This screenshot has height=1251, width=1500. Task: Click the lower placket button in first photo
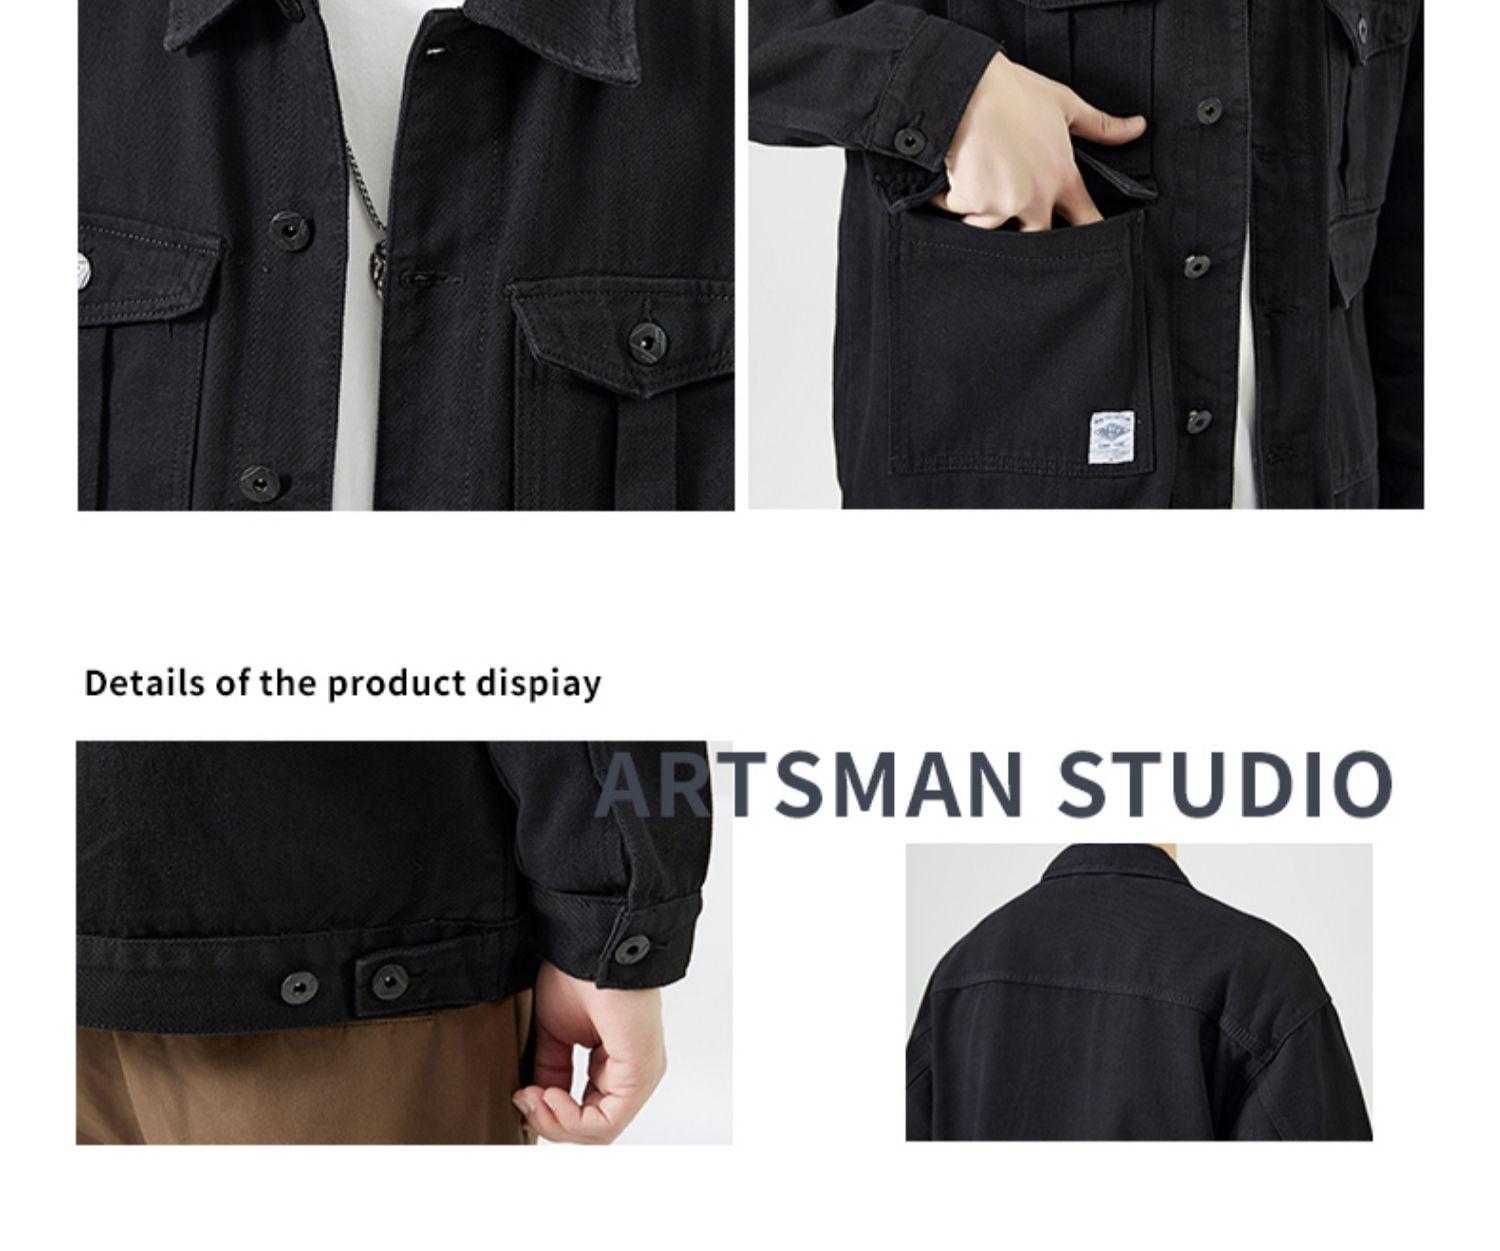coord(260,484)
